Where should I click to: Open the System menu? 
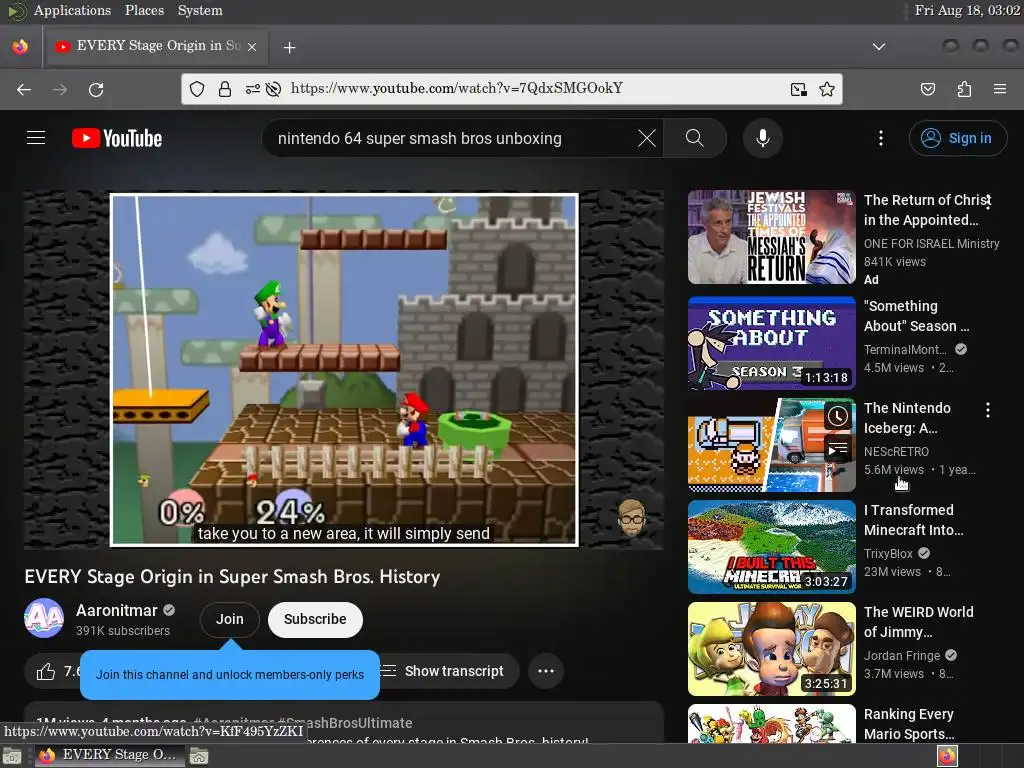coord(200,10)
